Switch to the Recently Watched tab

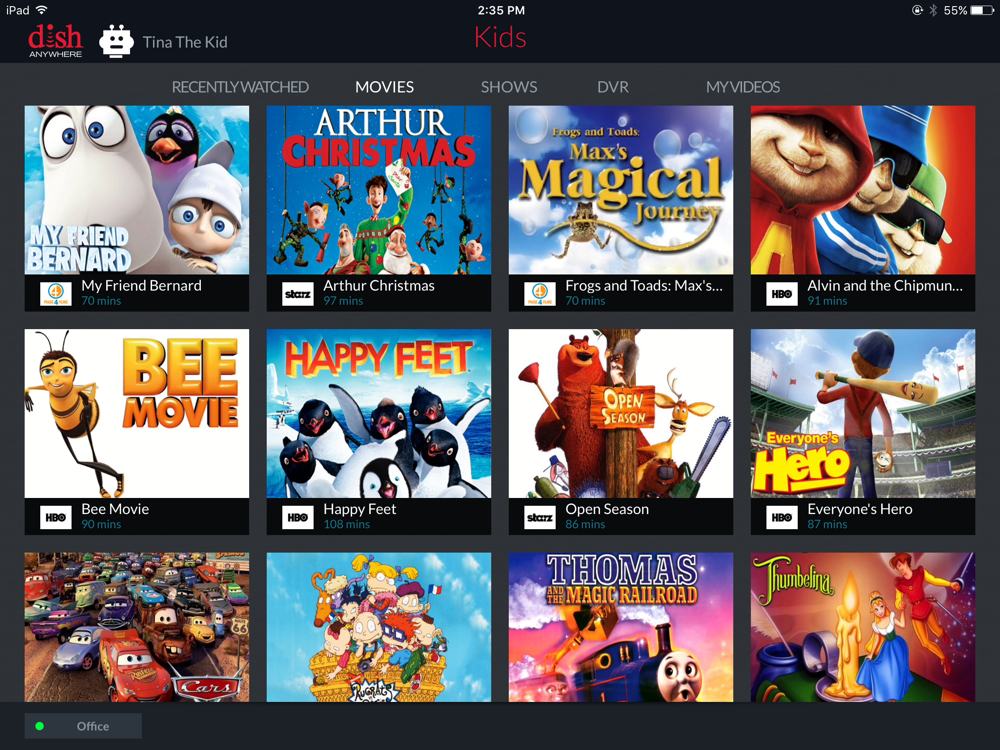(x=240, y=87)
